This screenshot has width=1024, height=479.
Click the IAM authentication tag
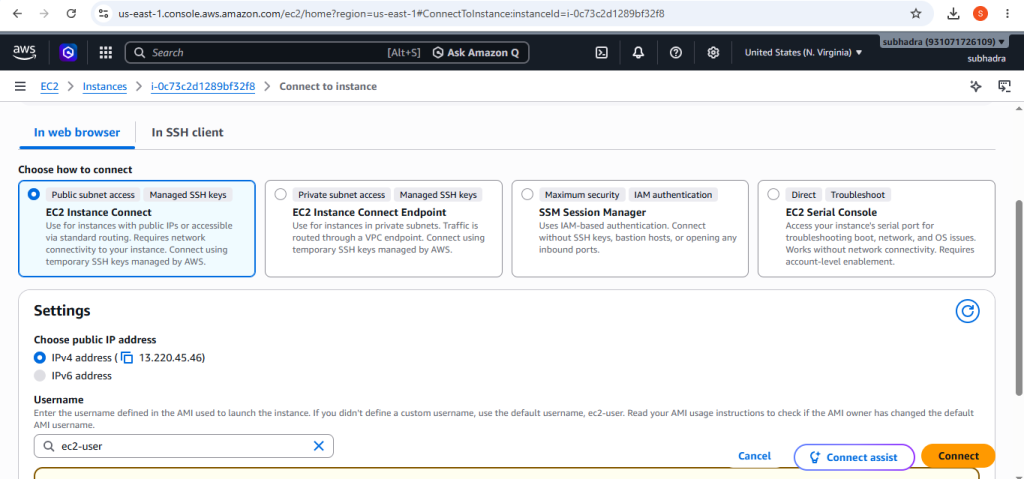click(x=673, y=195)
